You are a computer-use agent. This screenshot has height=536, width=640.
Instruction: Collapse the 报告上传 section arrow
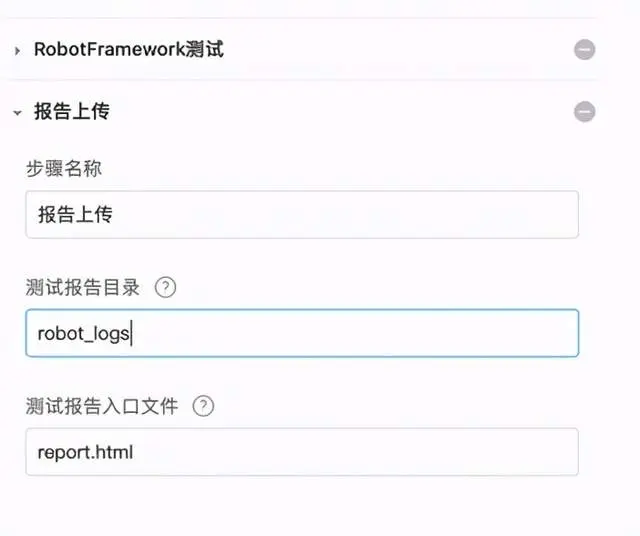pos(17,113)
